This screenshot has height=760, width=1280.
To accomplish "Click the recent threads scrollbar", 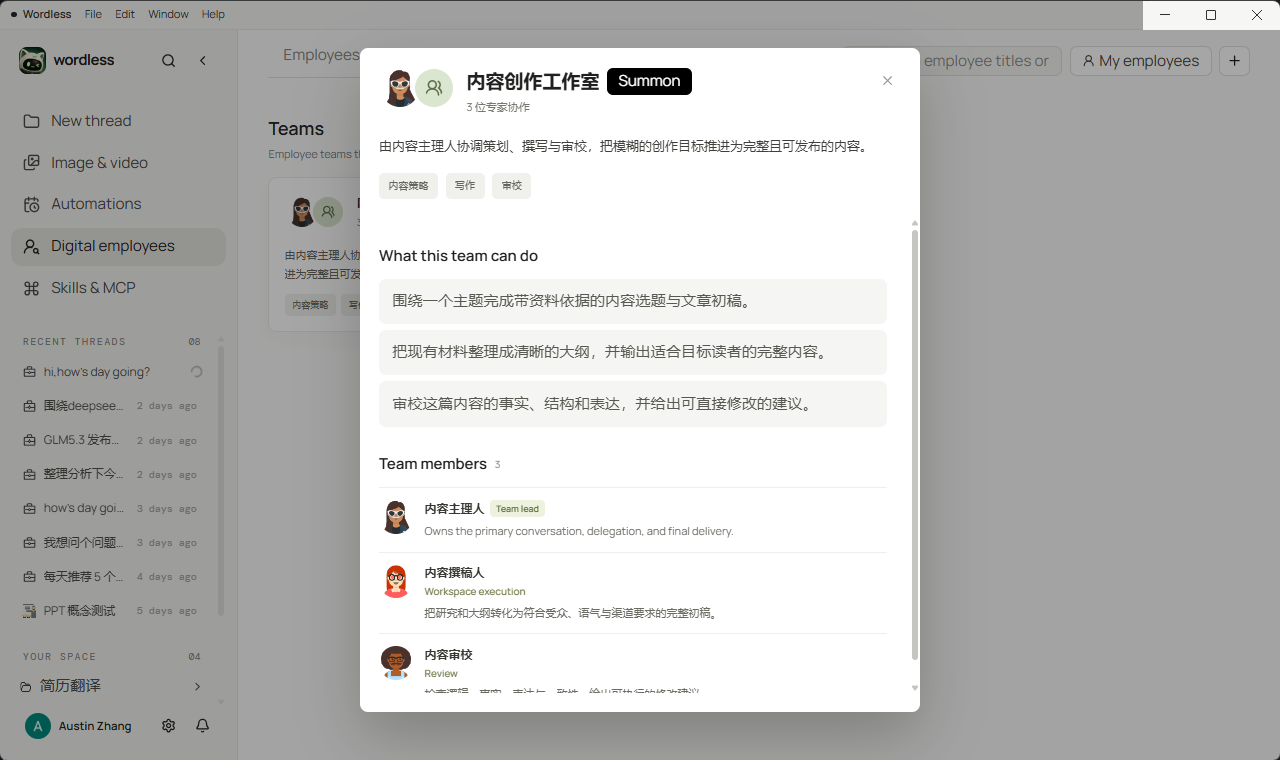I will (x=221, y=480).
